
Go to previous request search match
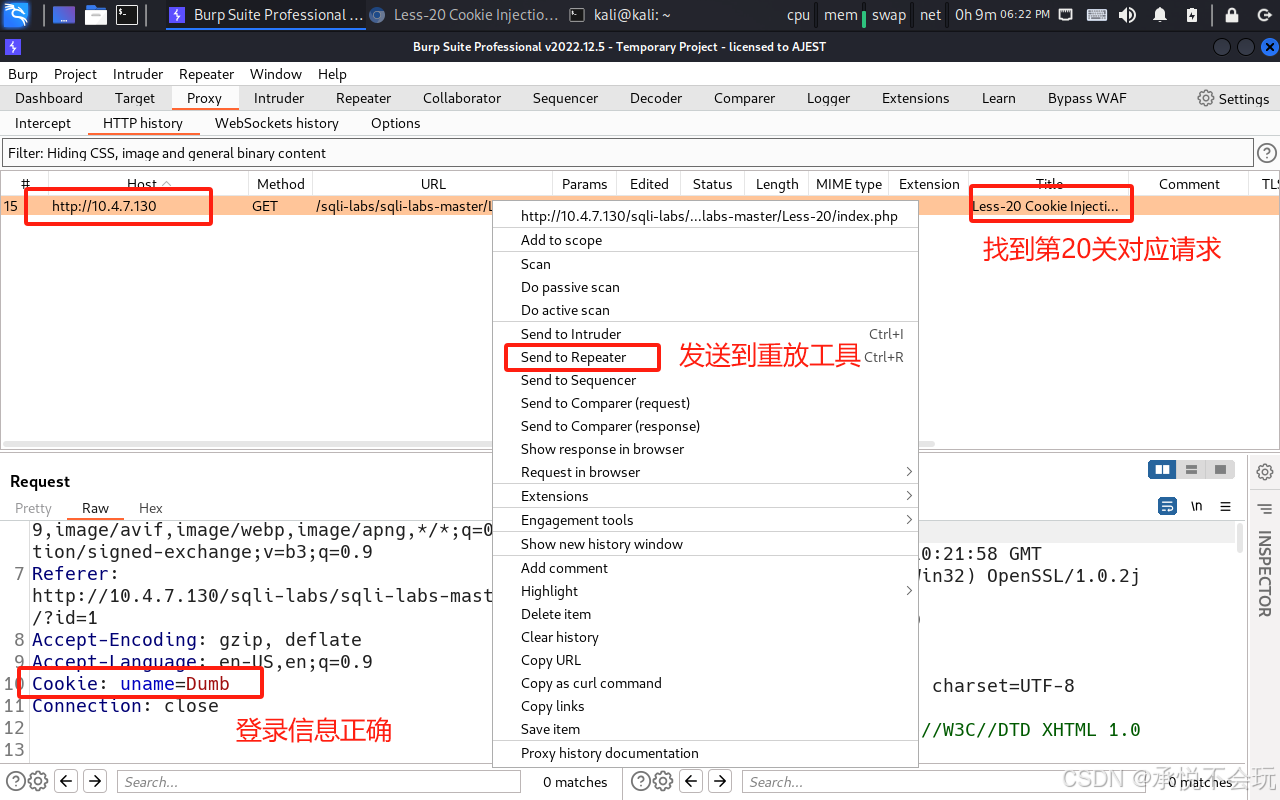(66, 781)
